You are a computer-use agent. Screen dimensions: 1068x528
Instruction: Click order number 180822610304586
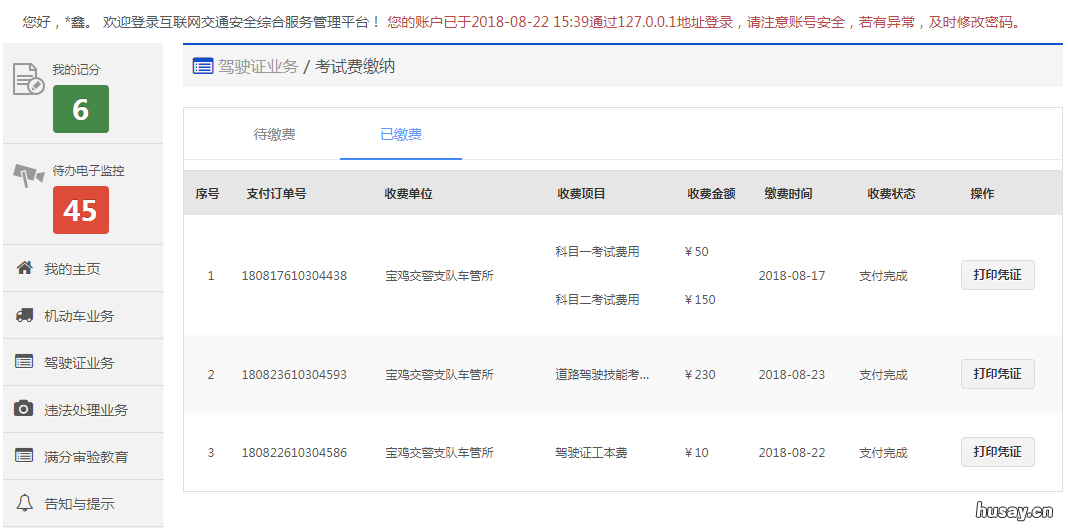[x=294, y=452]
